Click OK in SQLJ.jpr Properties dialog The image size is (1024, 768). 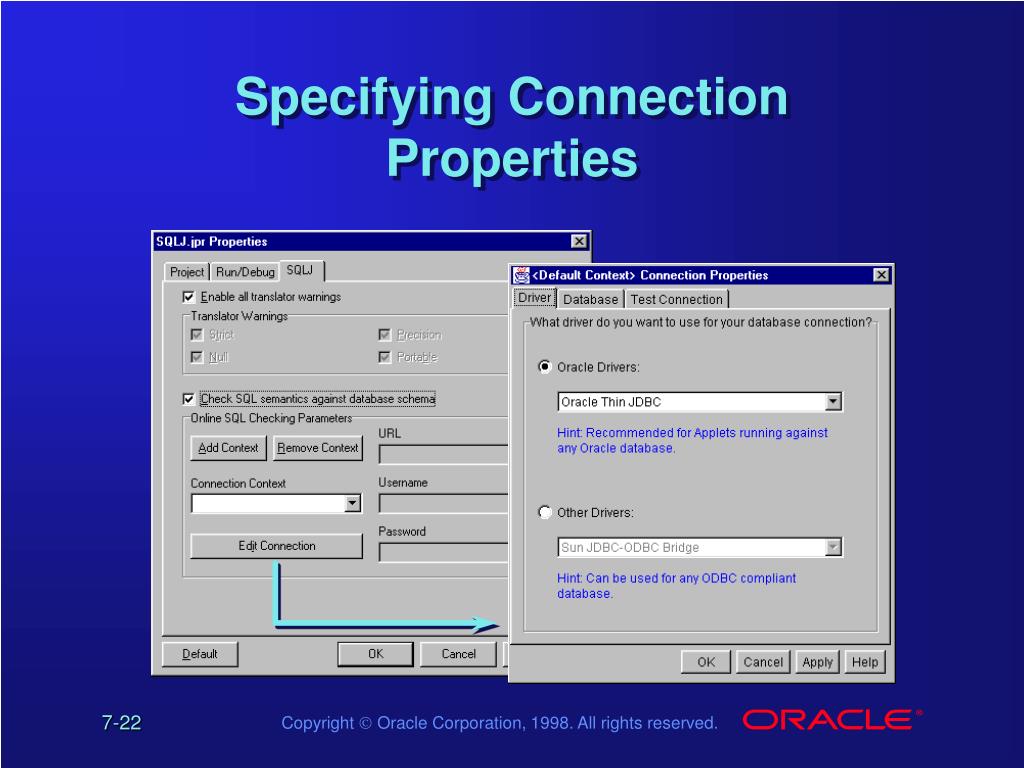click(x=376, y=654)
